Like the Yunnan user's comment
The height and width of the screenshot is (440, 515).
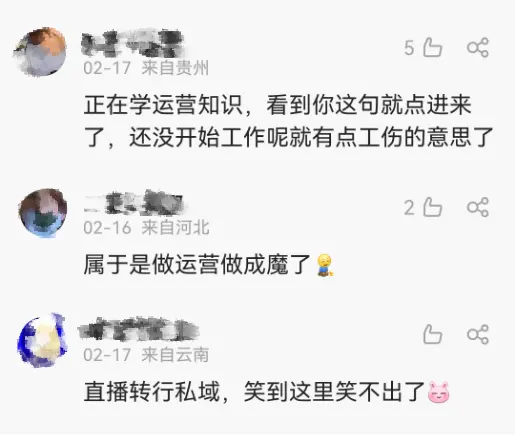tap(432, 334)
